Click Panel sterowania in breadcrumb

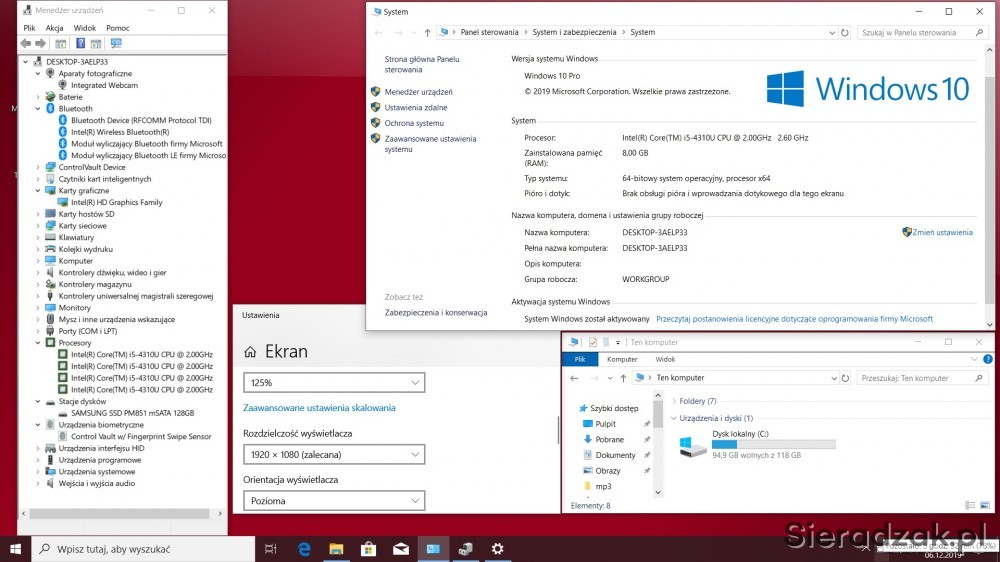click(x=489, y=33)
